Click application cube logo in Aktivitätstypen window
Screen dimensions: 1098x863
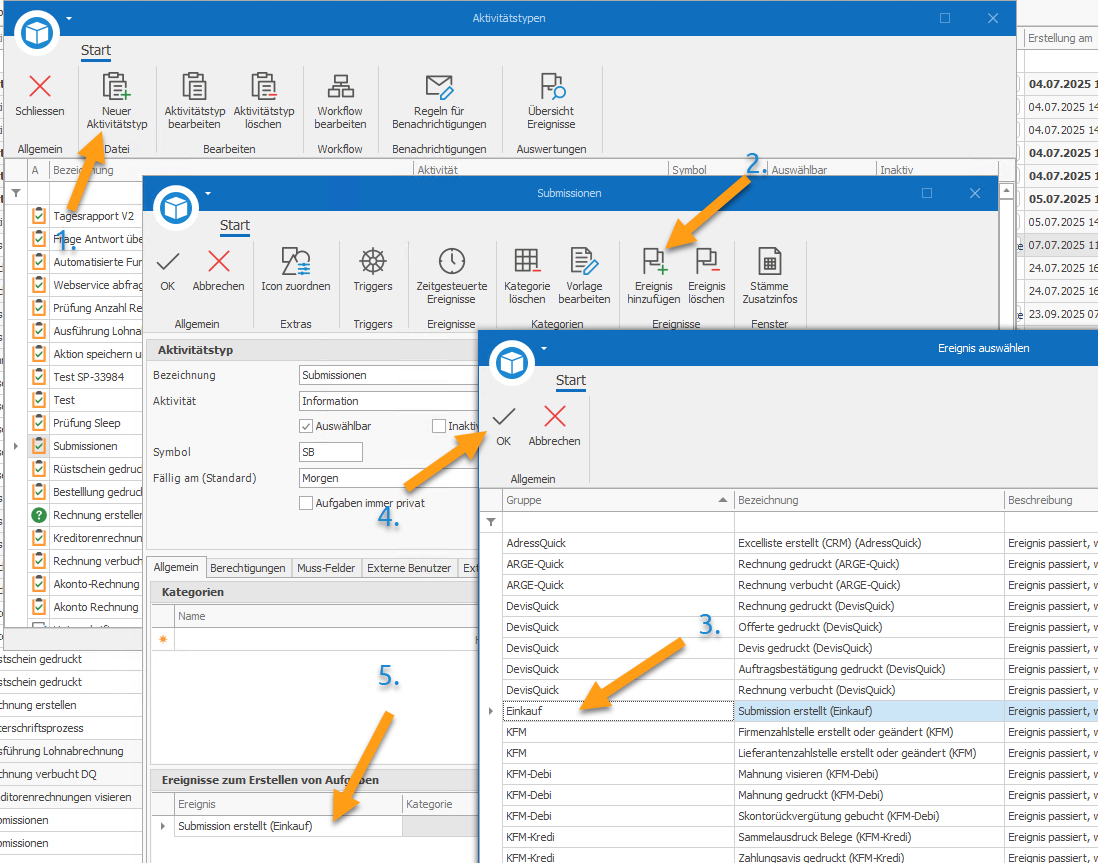tap(36, 34)
